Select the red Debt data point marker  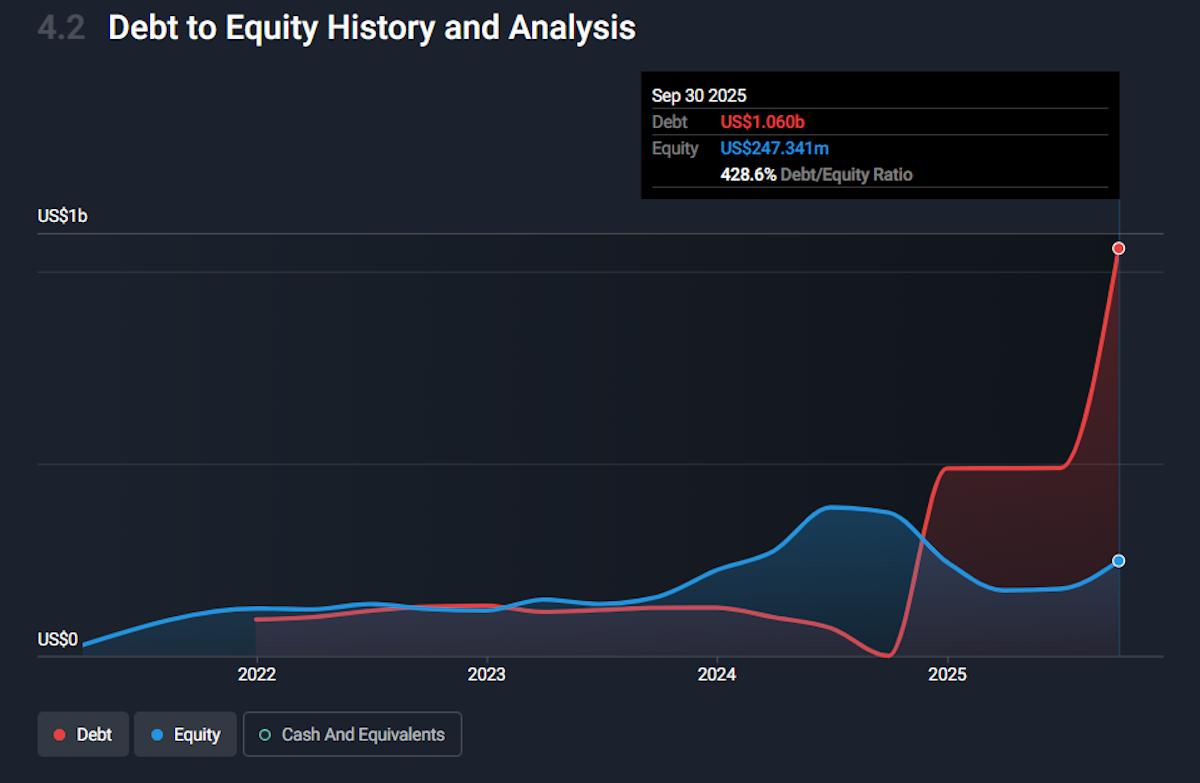[x=1119, y=248]
